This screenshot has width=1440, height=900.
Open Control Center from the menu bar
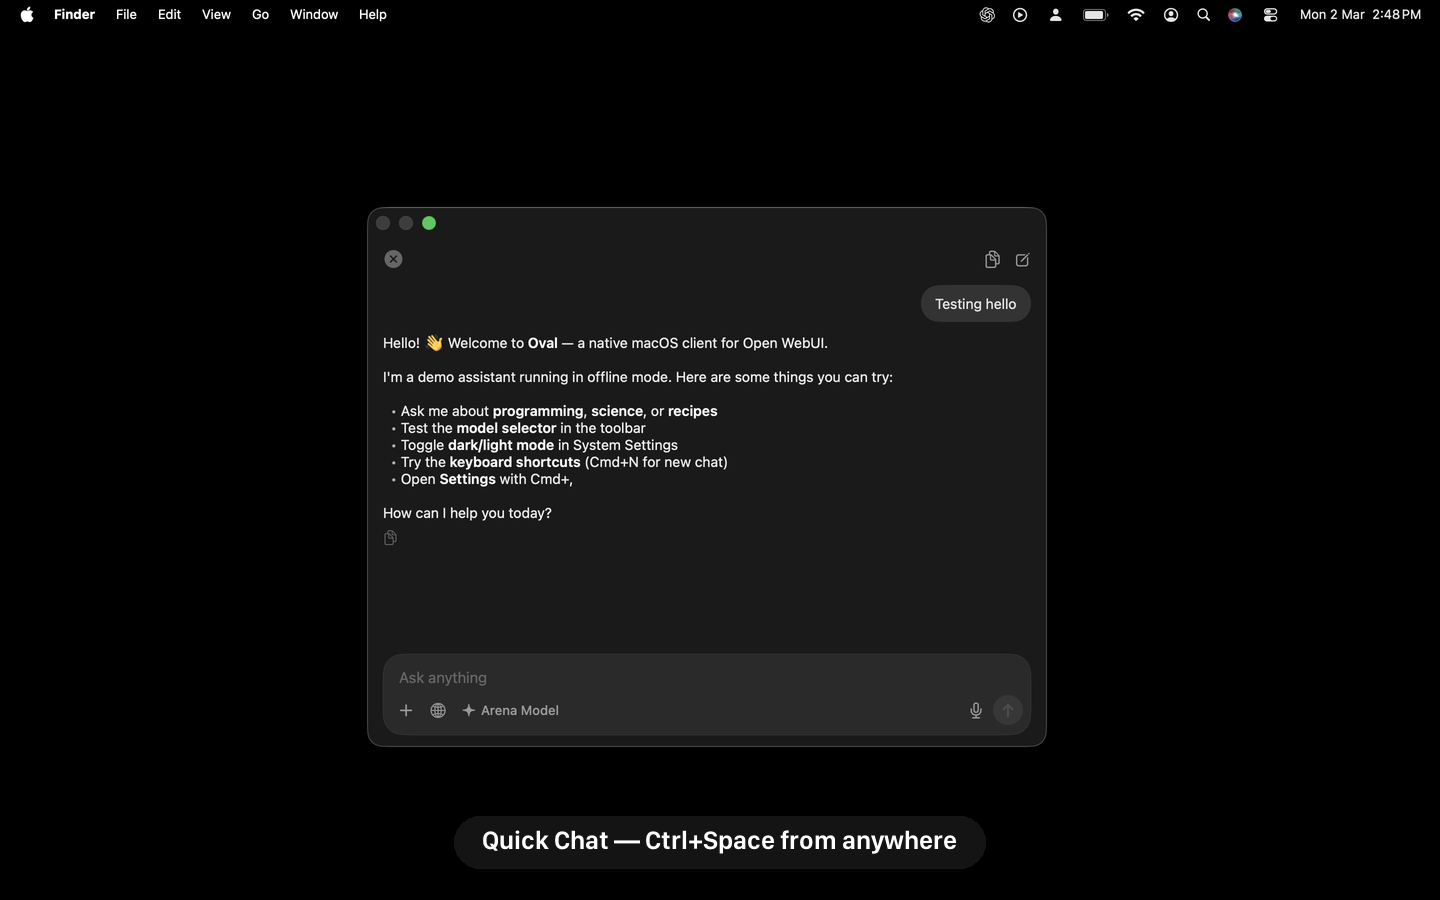(1269, 15)
